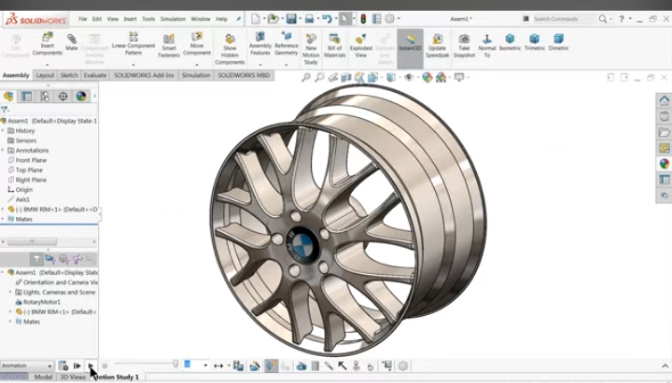Switch to Isometric view
672x383 pixels.
click(x=510, y=43)
